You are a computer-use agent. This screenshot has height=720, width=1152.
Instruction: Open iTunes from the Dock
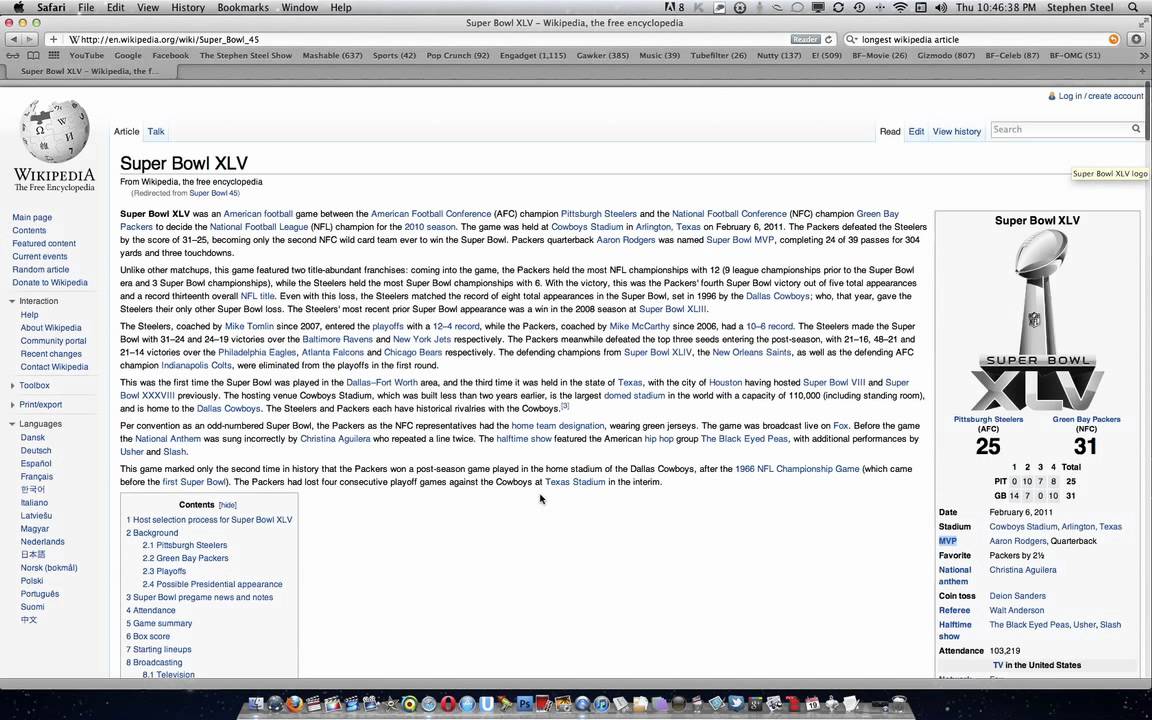tap(601, 704)
